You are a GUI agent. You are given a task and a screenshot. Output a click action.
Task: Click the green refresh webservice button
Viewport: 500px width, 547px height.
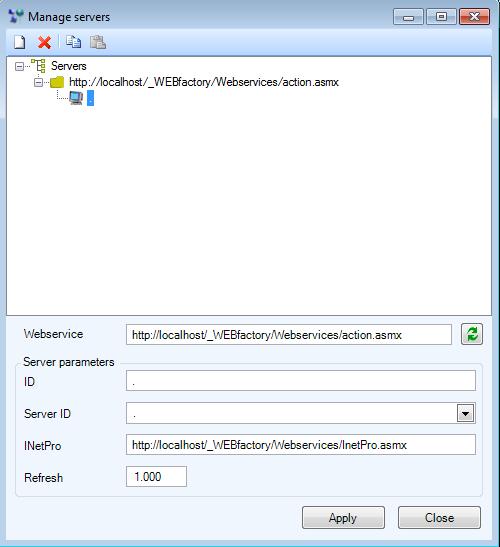tap(472, 334)
